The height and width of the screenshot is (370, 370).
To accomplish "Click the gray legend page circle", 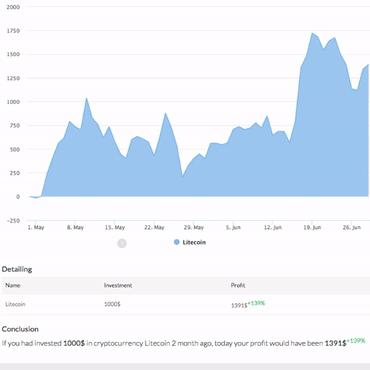I will point(122,243).
